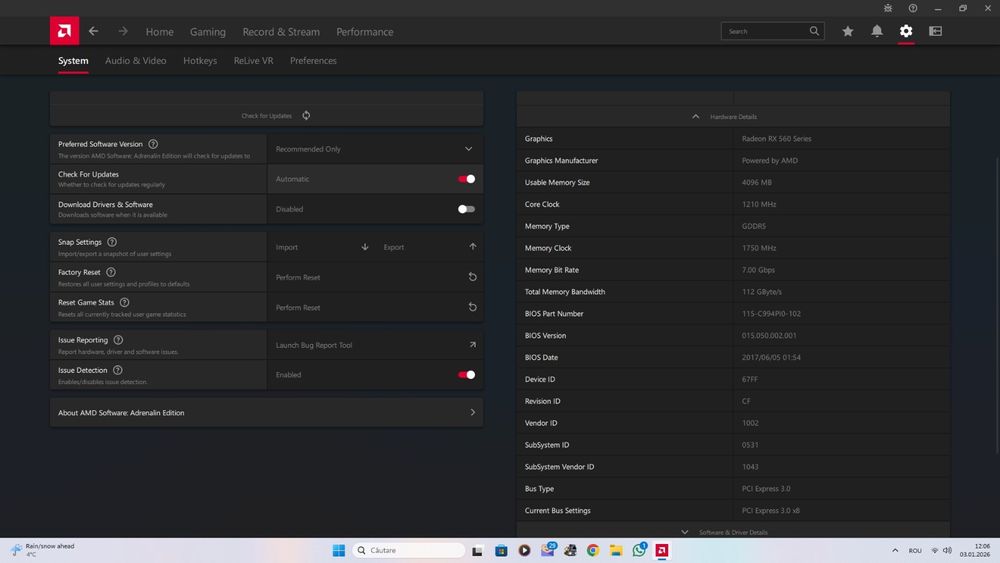Turn off Issue Detection toggle
The width and height of the screenshot is (1000, 563).
pos(466,375)
